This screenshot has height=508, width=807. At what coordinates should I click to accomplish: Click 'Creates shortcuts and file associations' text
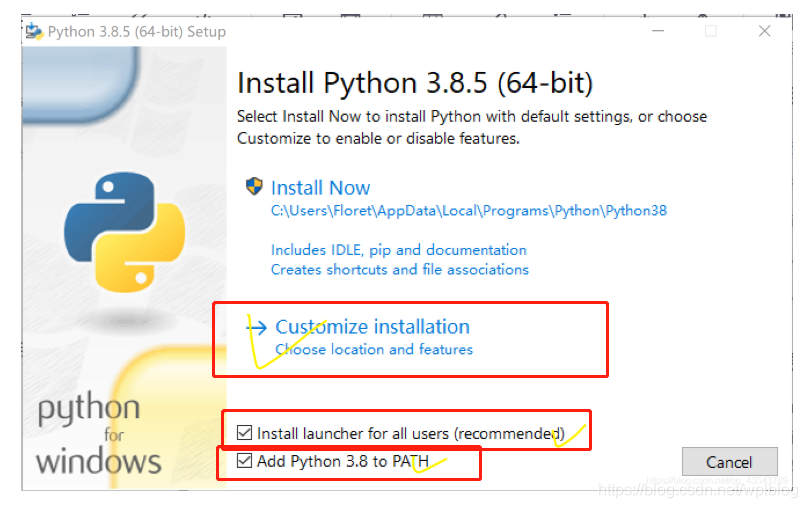tap(400, 270)
